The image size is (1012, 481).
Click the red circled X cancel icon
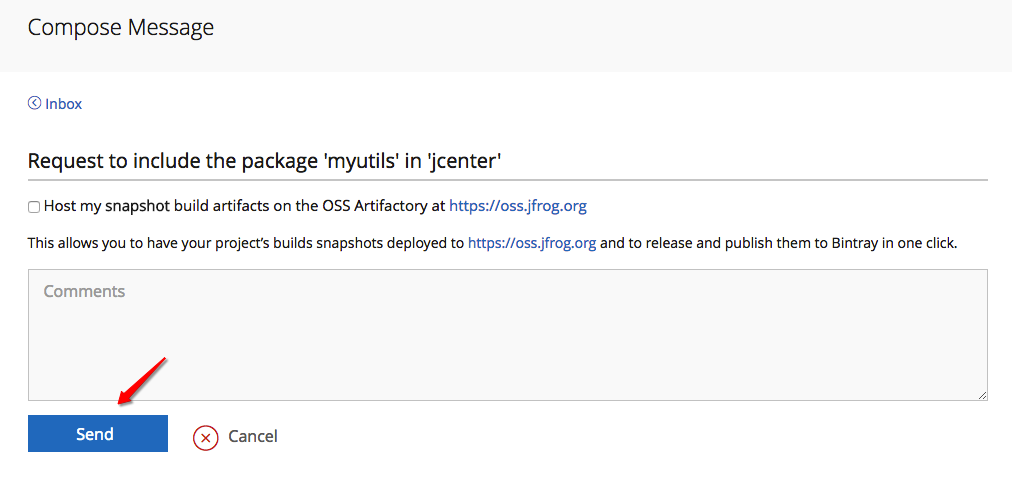206,436
